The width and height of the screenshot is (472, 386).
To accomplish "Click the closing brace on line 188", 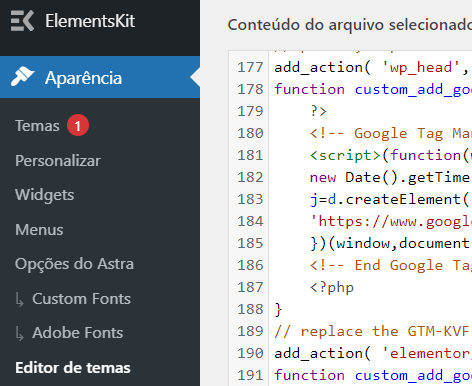I will pyautogui.click(x=278, y=310).
